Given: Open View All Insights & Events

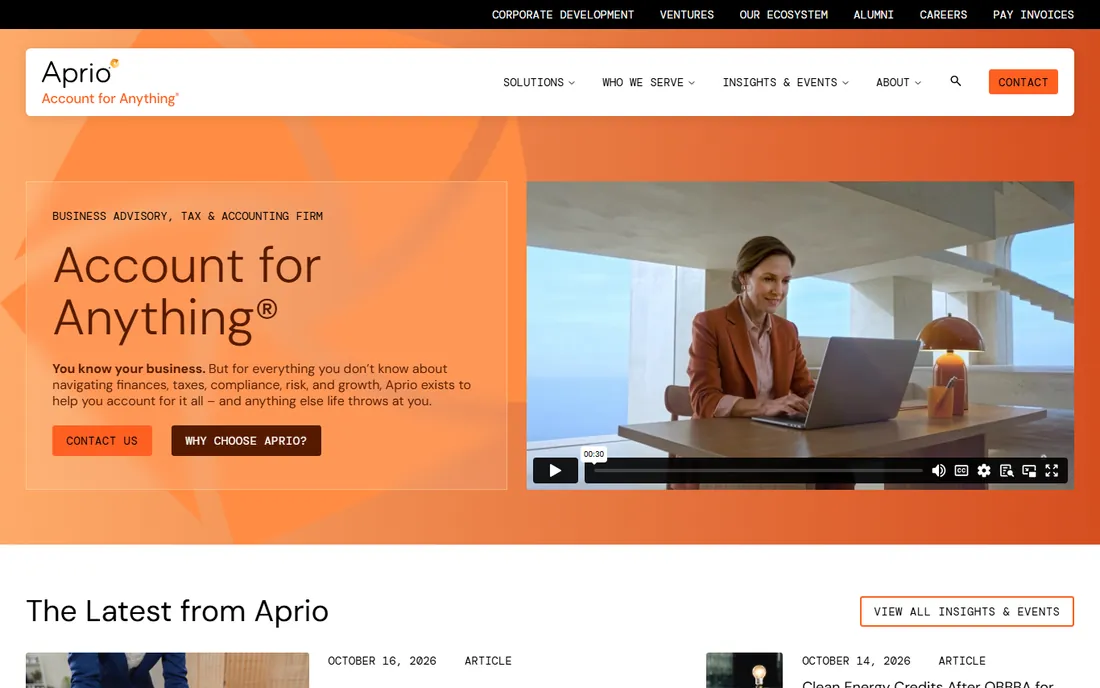Looking at the screenshot, I should tap(967, 612).
